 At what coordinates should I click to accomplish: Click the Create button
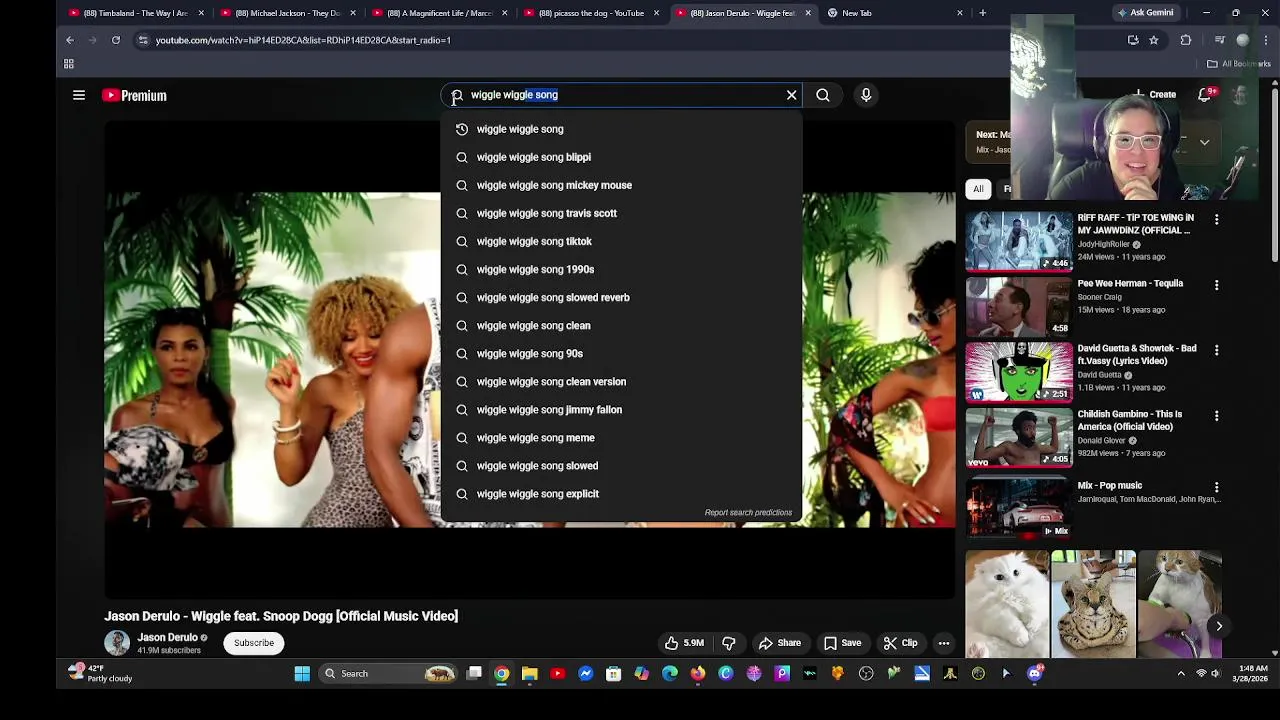(x=1153, y=95)
